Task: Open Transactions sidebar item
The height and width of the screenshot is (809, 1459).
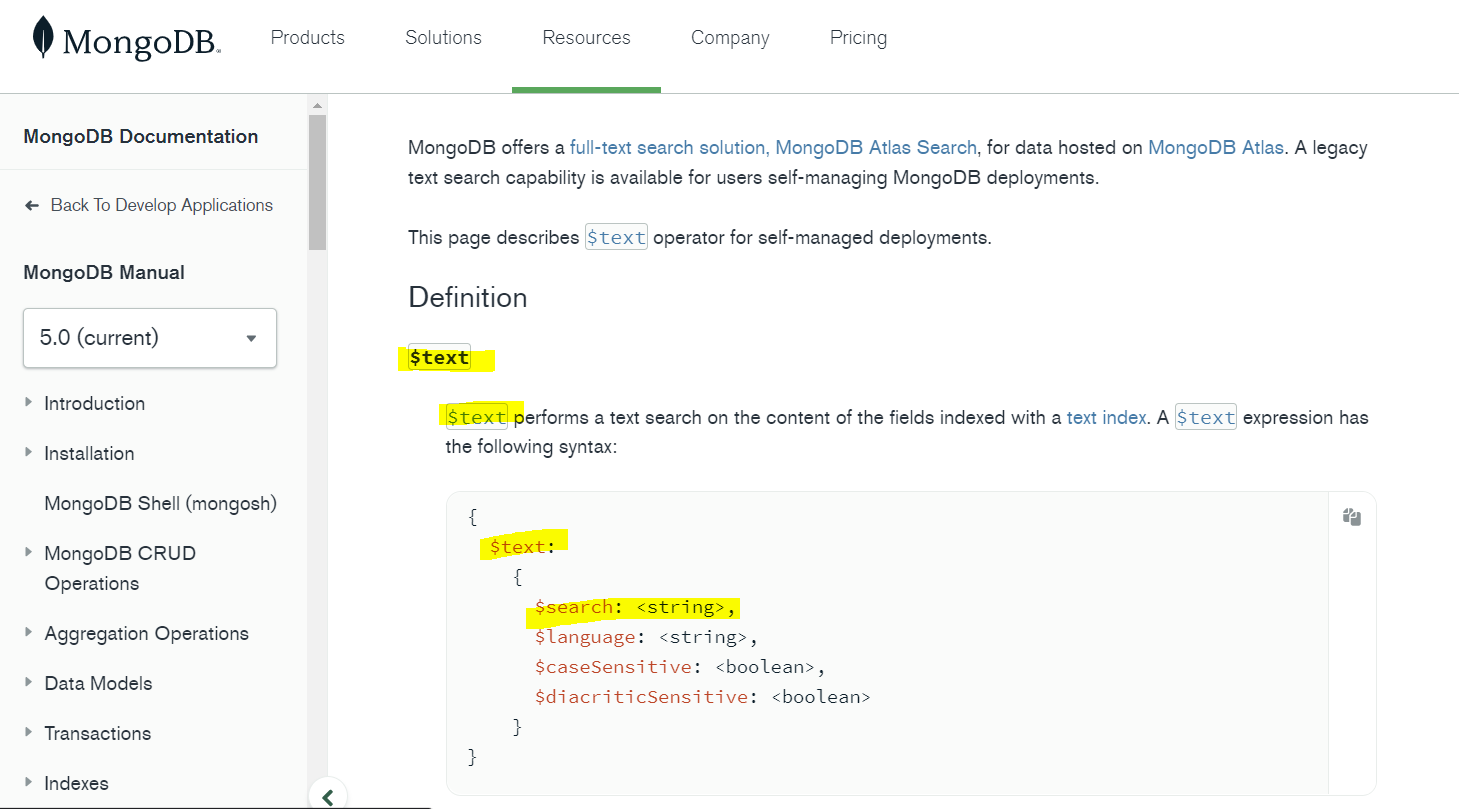Action: click(98, 733)
